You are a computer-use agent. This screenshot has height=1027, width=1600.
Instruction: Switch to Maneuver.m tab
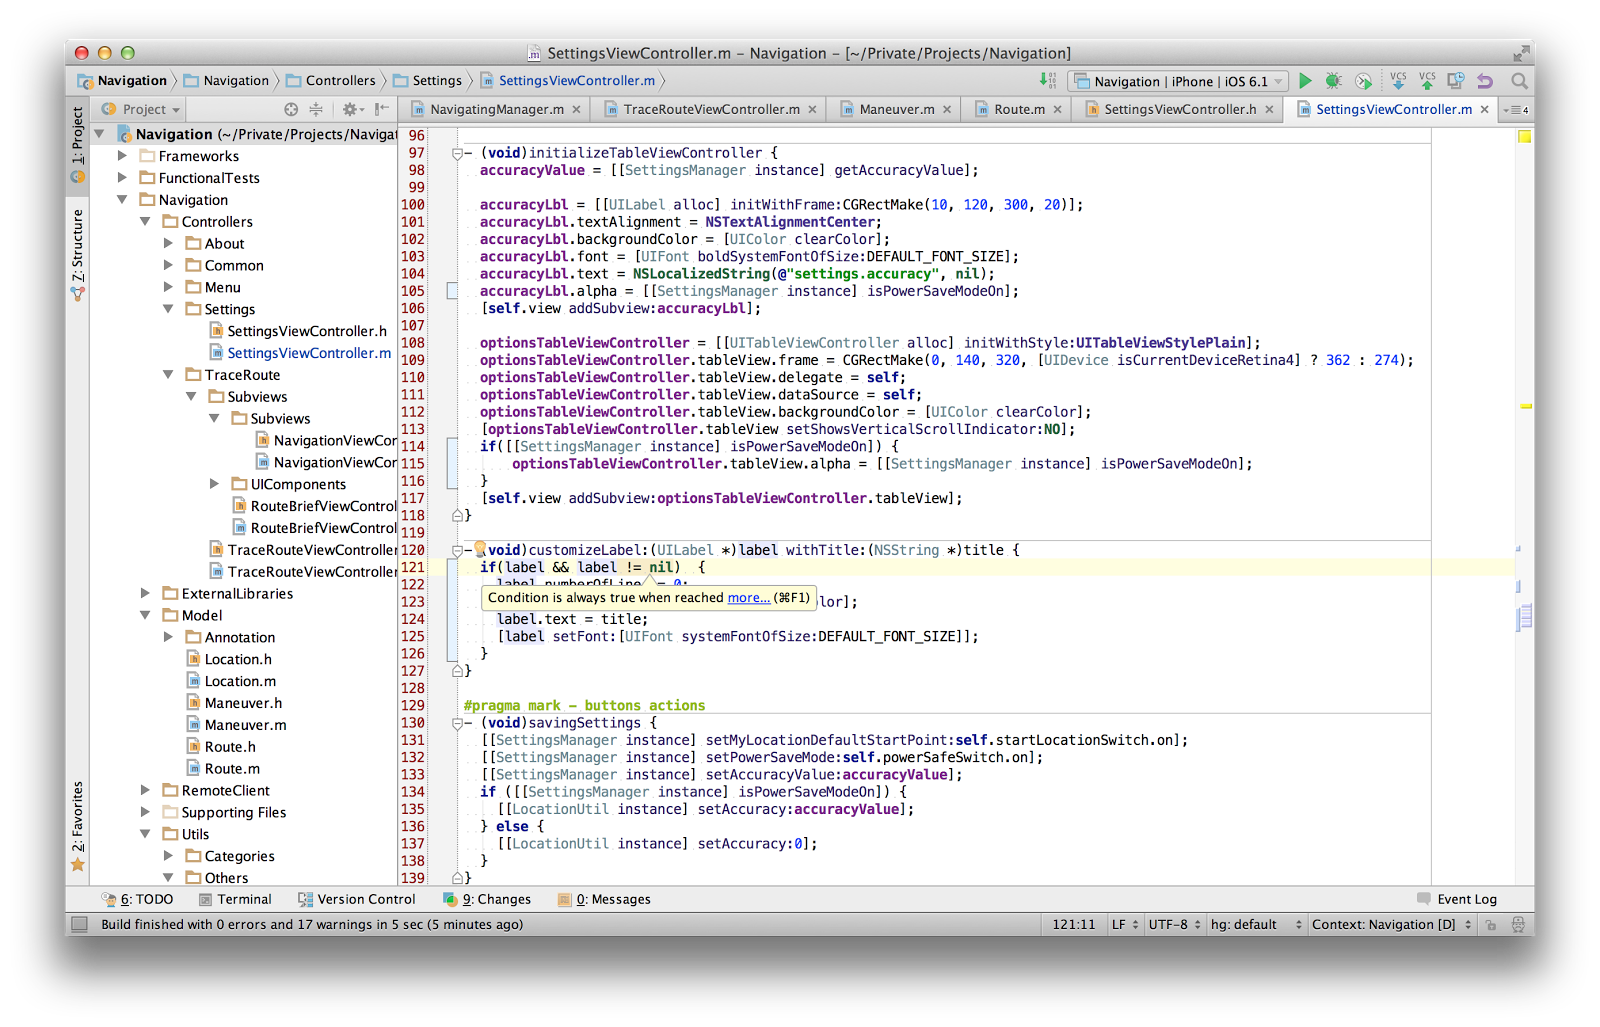[897, 109]
